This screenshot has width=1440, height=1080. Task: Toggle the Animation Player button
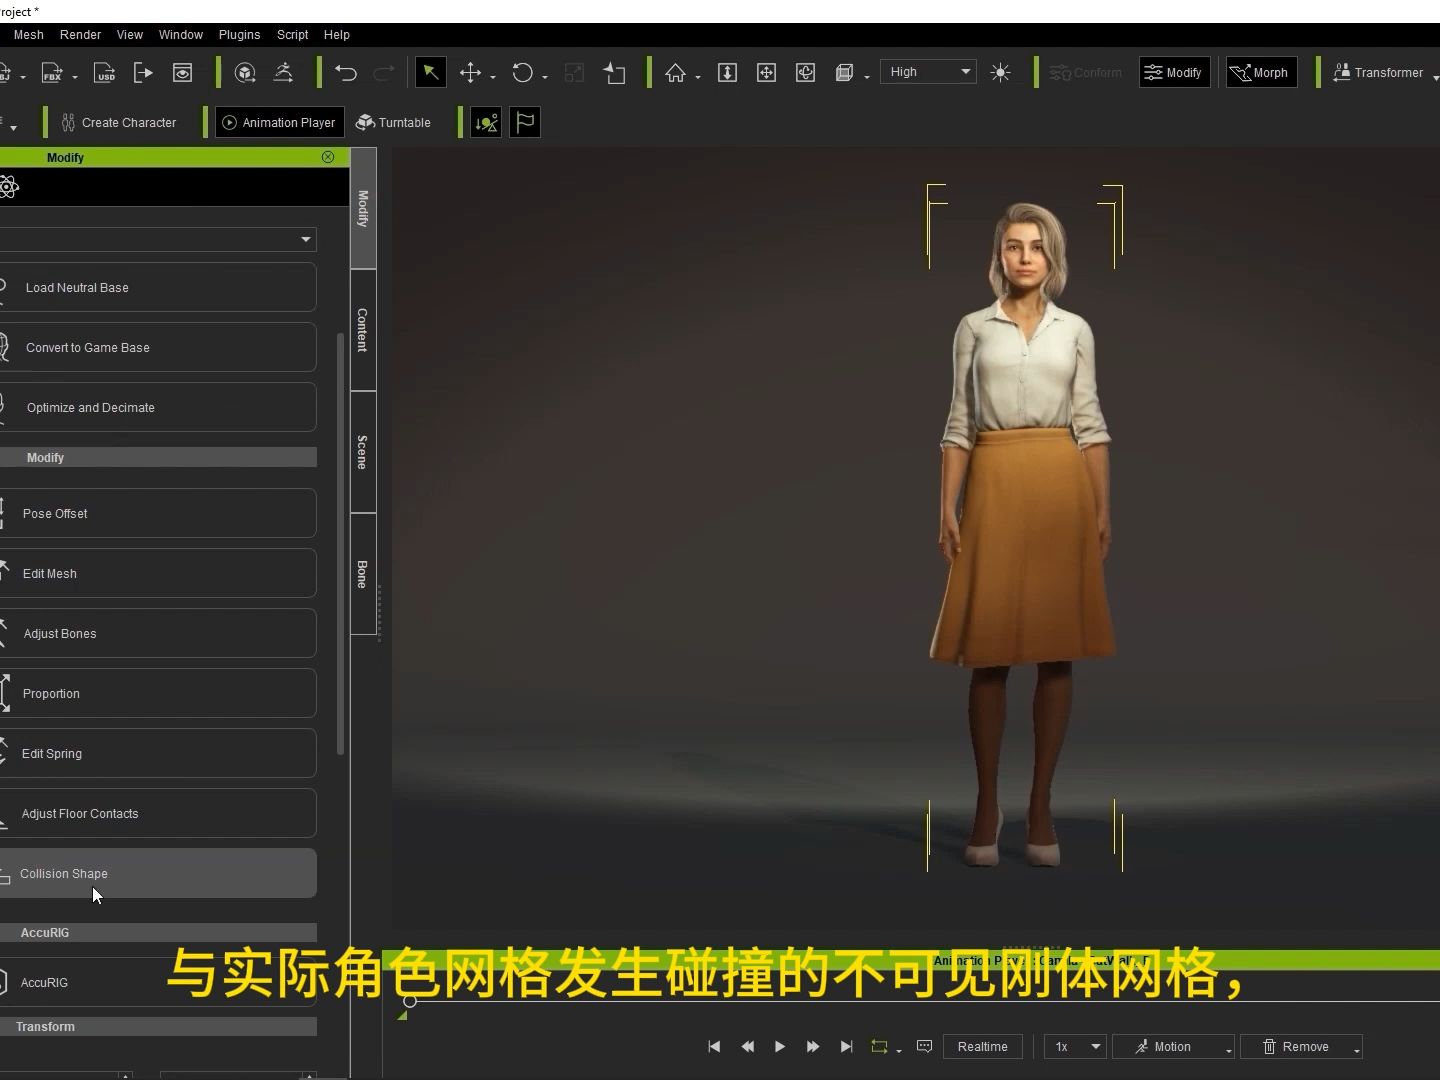click(x=280, y=122)
